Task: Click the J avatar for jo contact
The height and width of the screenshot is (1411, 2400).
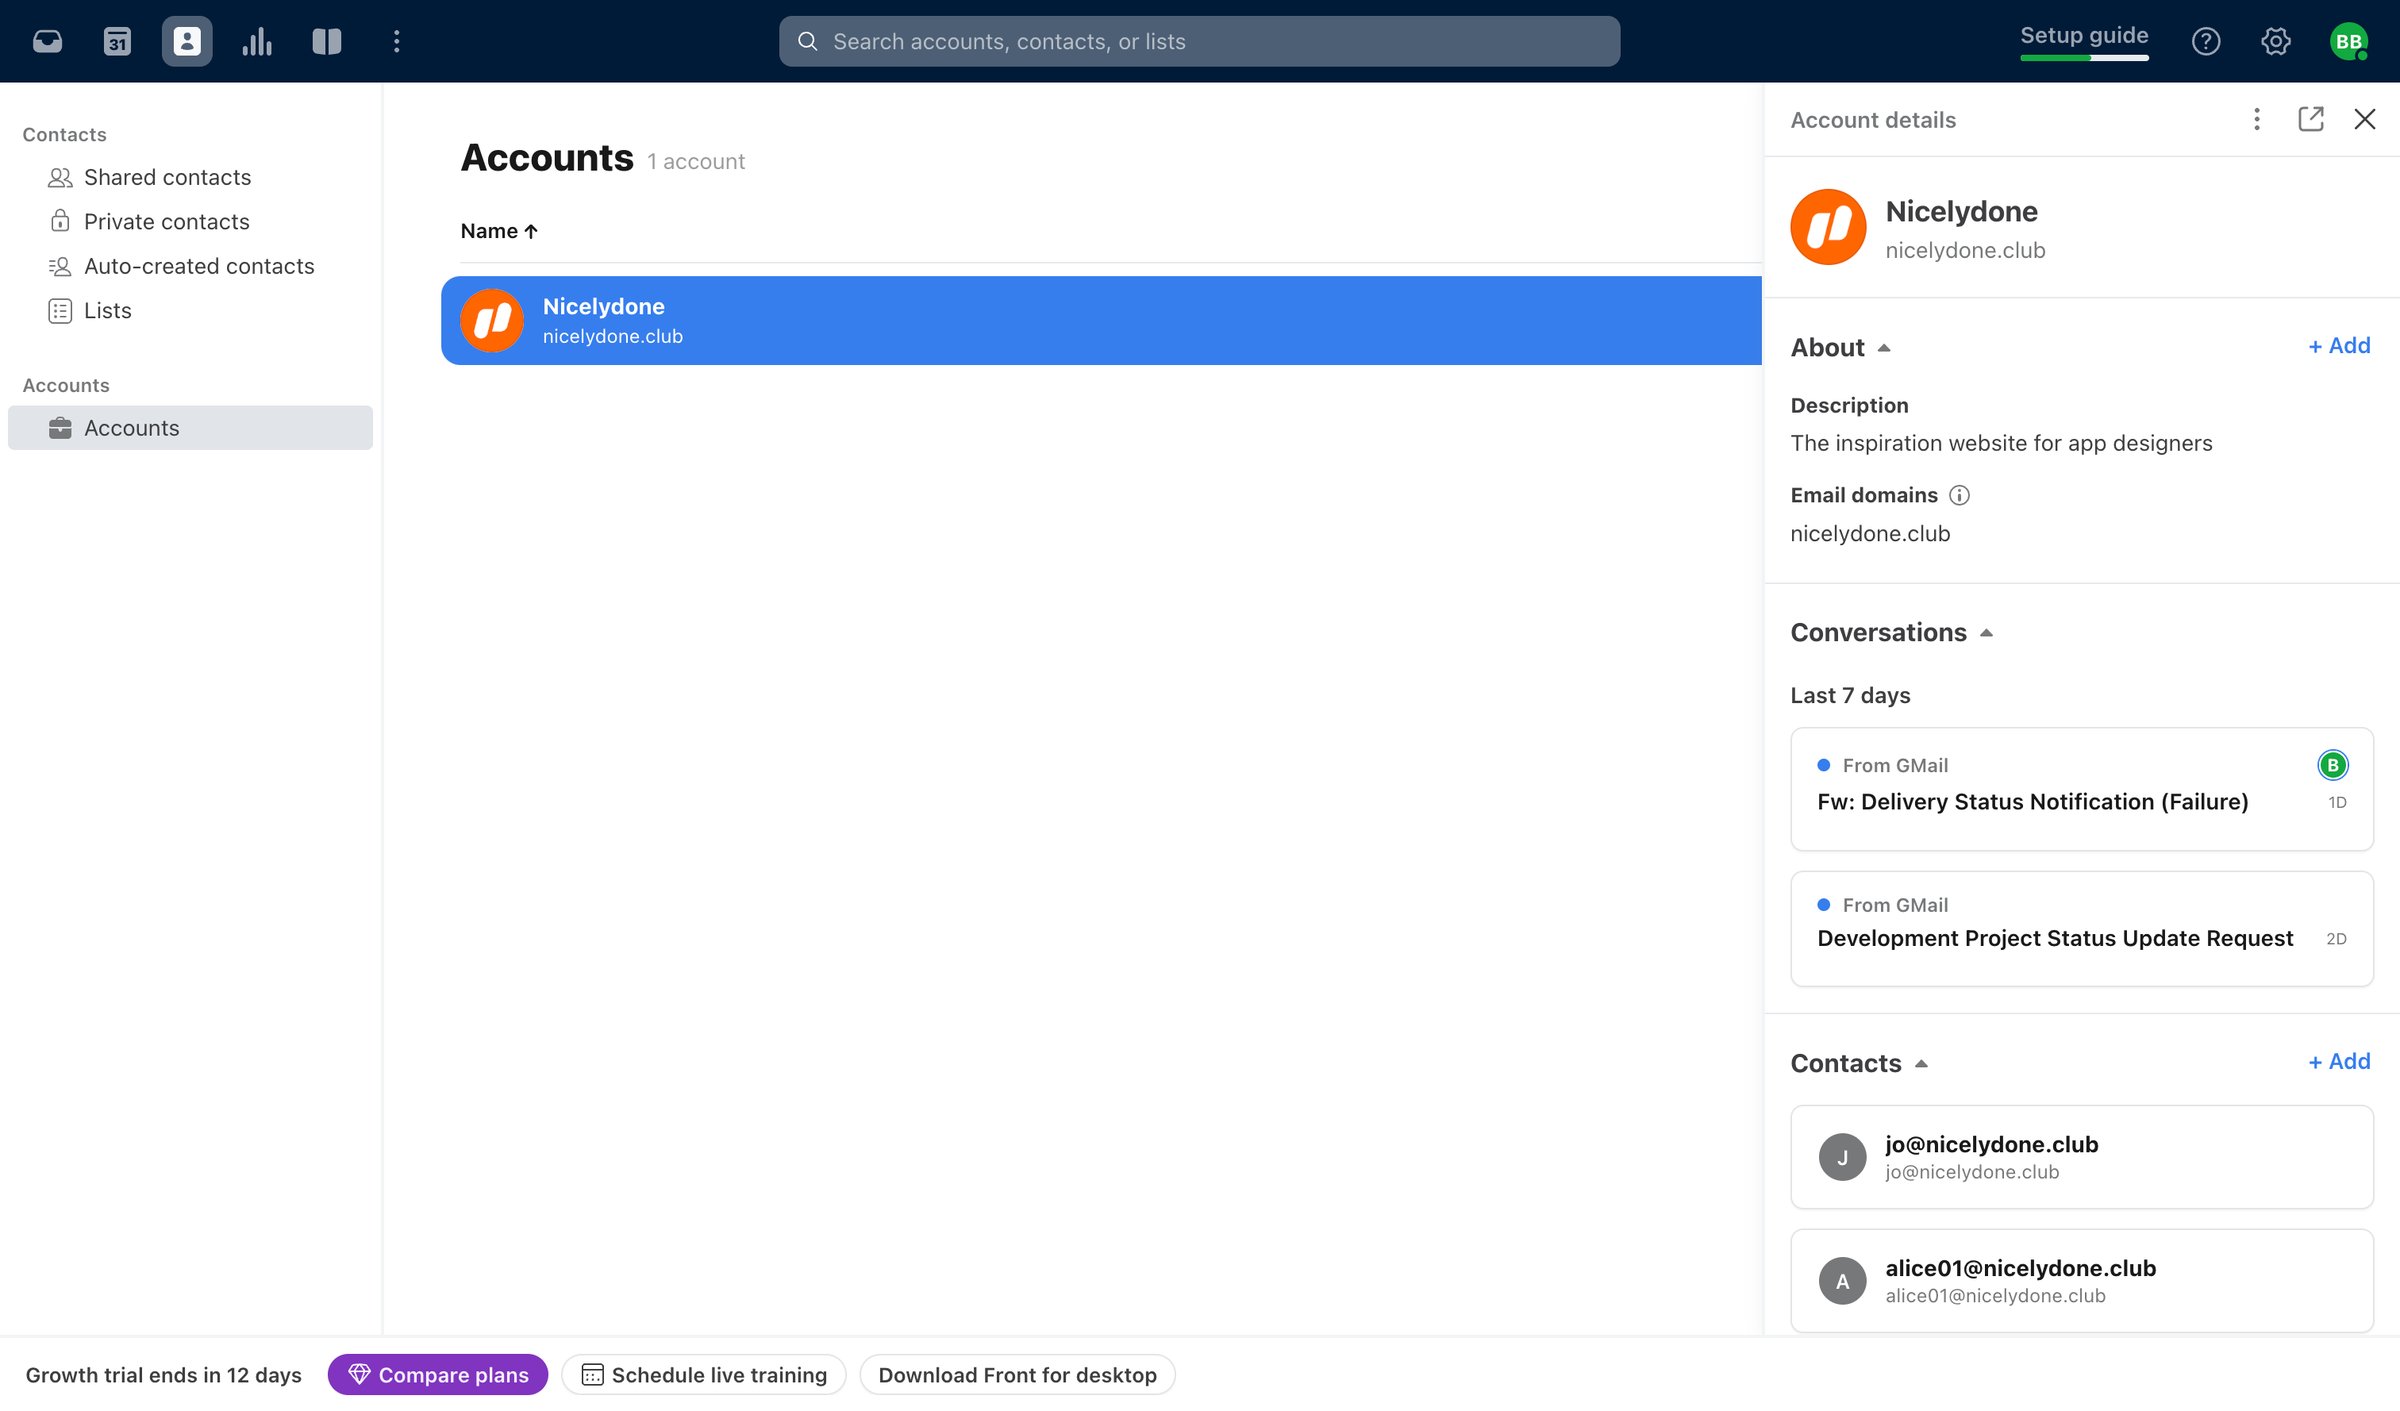Action: point(1843,1157)
